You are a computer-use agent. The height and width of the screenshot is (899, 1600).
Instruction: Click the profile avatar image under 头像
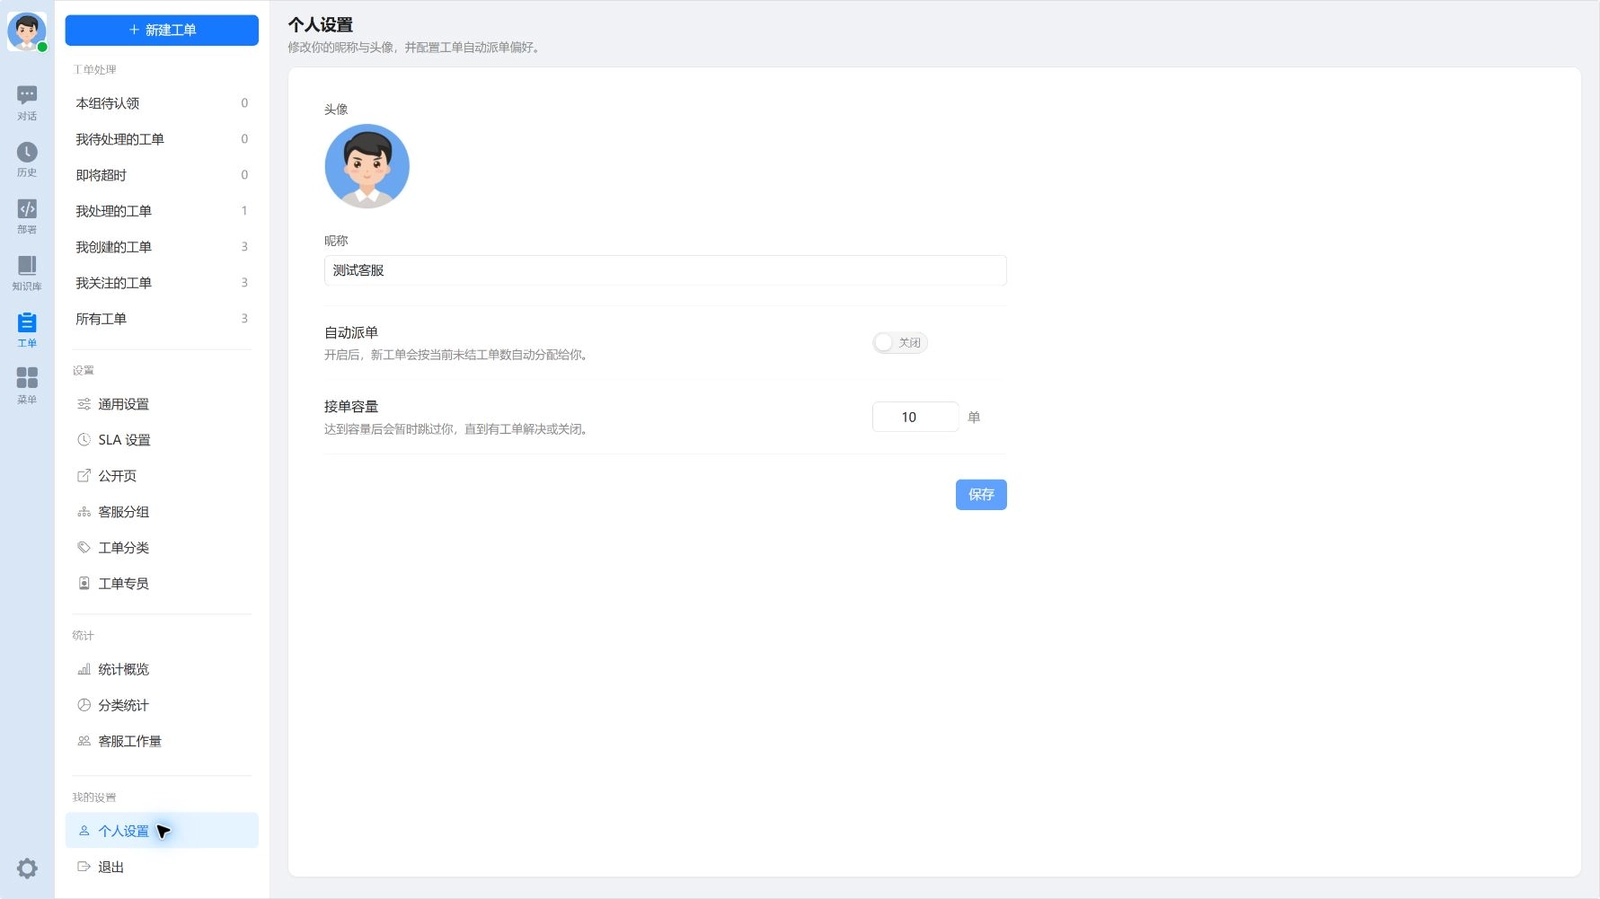[367, 166]
